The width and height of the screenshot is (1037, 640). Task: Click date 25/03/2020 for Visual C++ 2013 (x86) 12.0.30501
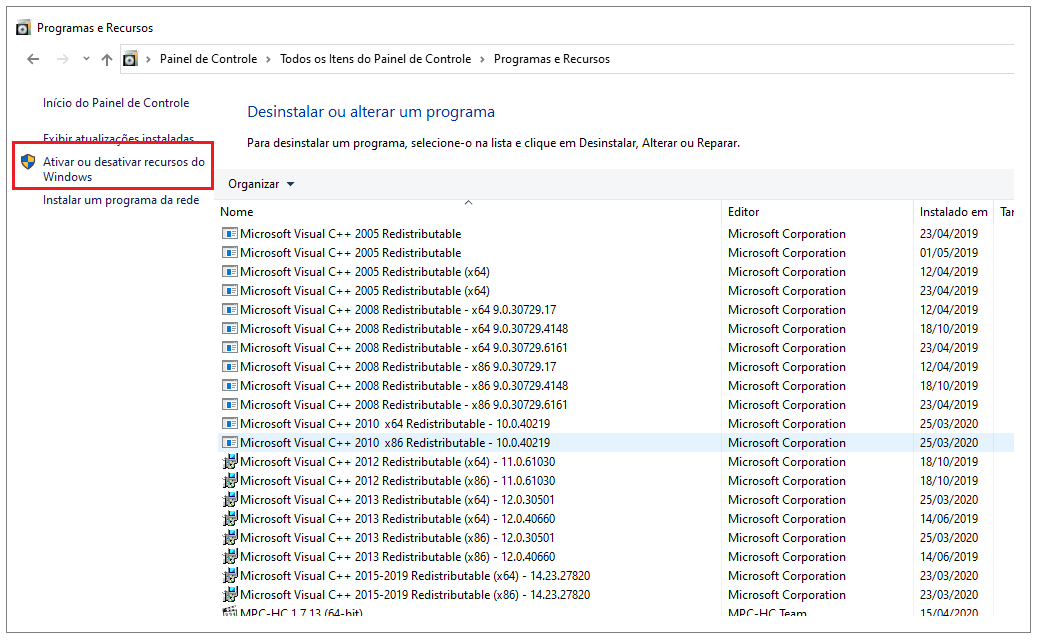(x=948, y=538)
